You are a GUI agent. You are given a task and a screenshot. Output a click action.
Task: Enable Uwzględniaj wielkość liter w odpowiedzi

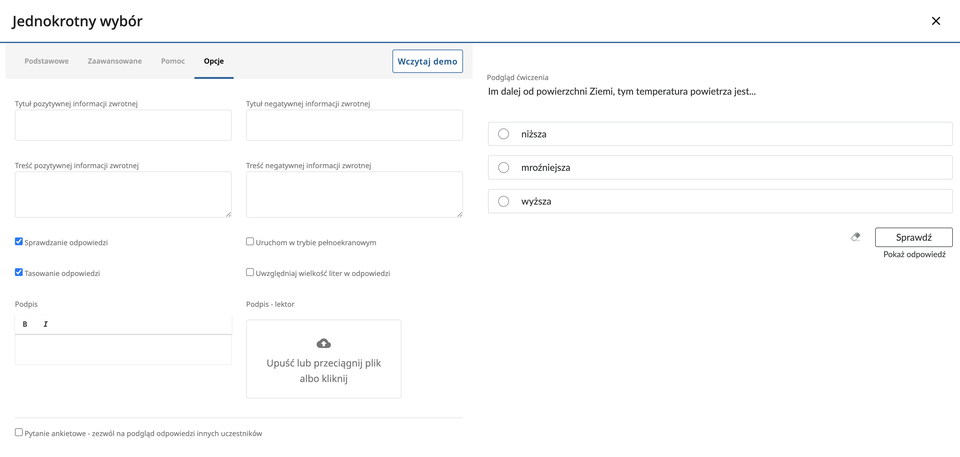point(250,272)
